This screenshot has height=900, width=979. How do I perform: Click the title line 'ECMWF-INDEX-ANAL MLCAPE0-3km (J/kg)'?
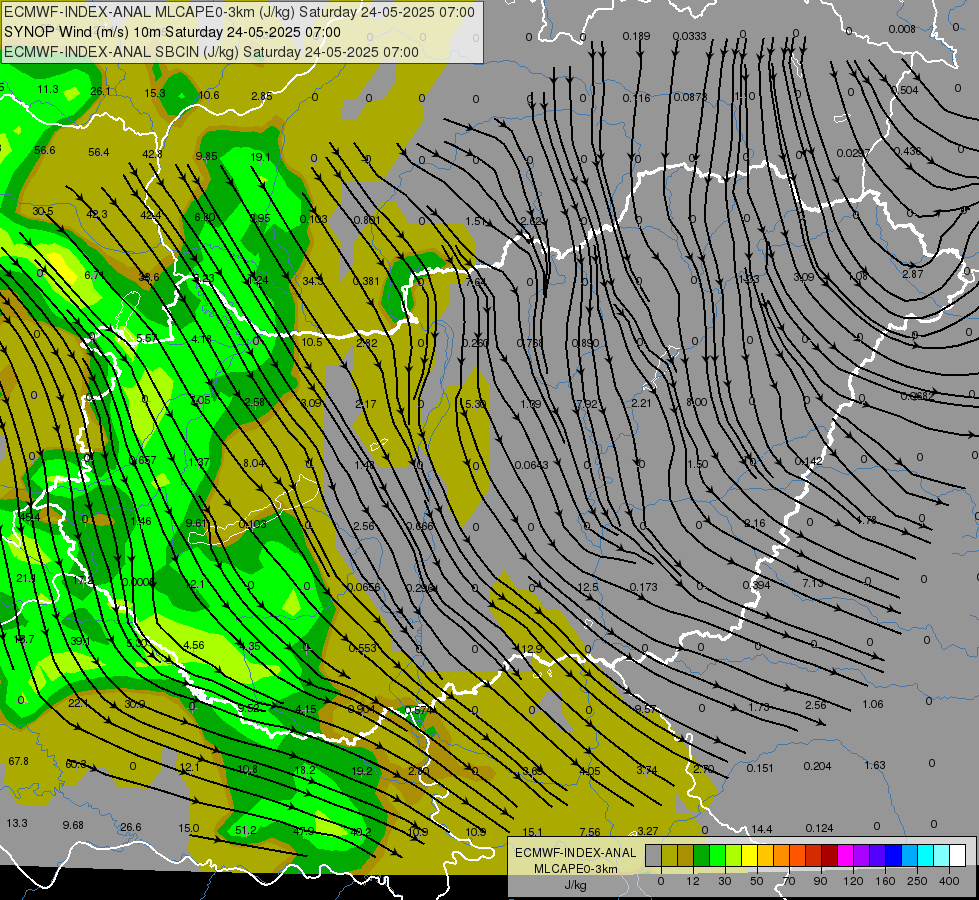(x=239, y=12)
